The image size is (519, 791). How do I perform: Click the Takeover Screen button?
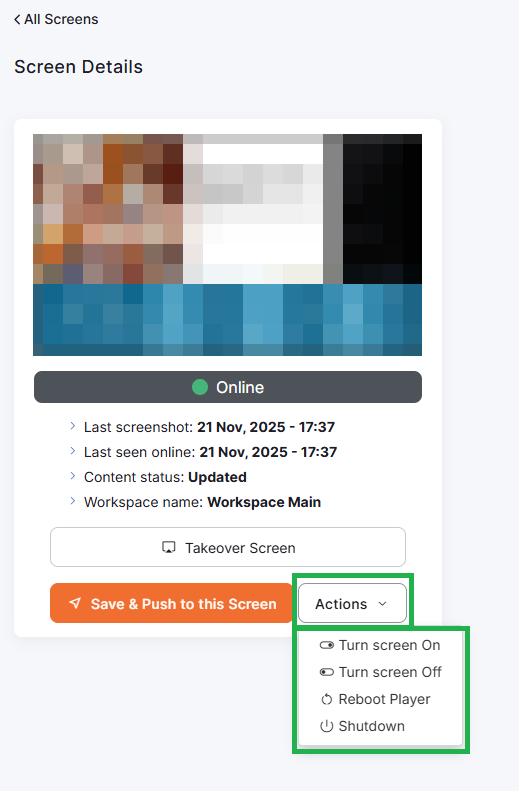click(228, 547)
